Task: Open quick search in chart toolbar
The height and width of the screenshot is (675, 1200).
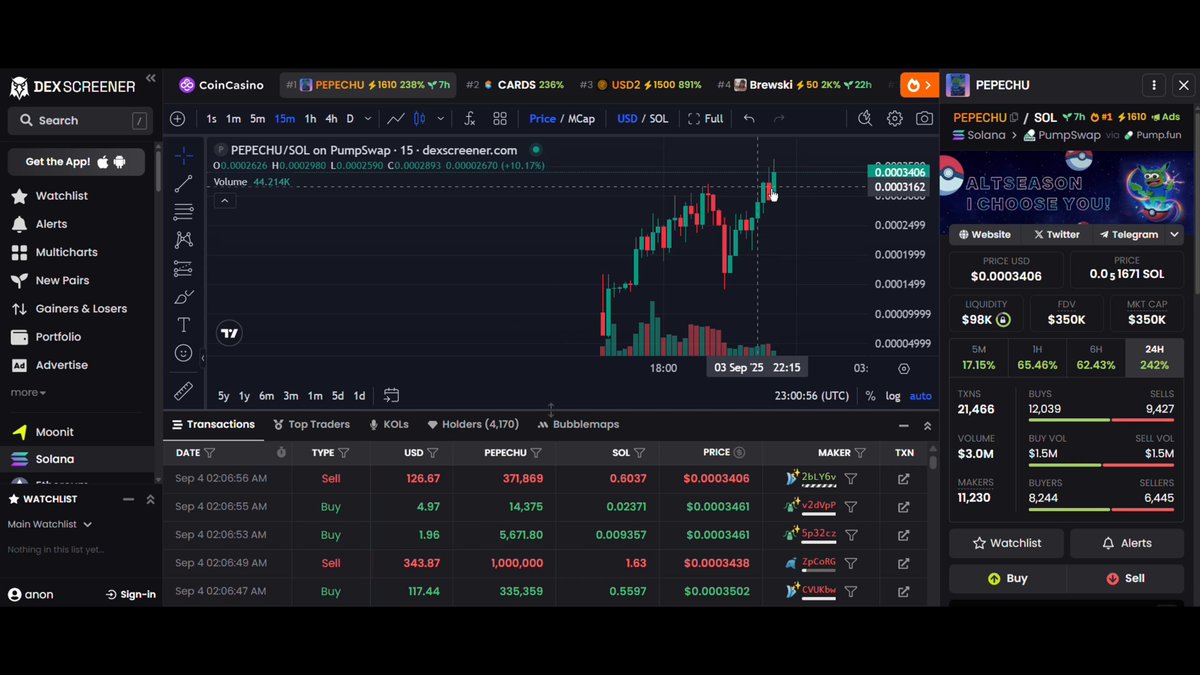Action: click(x=865, y=119)
